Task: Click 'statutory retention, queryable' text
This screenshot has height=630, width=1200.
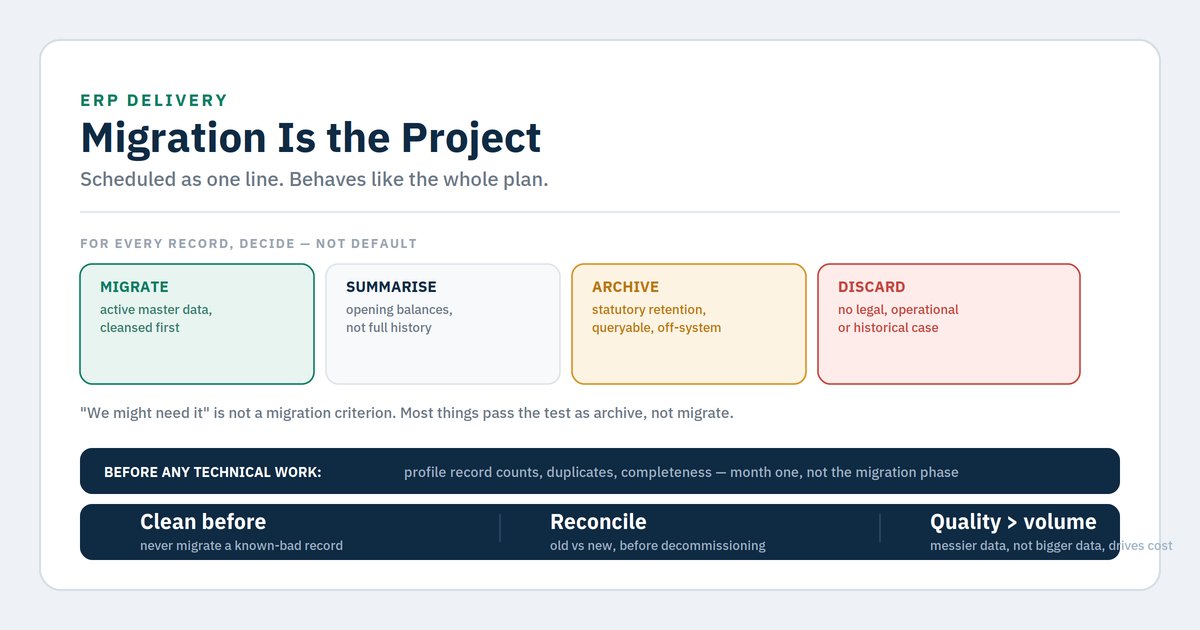Action: tap(656, 319)
